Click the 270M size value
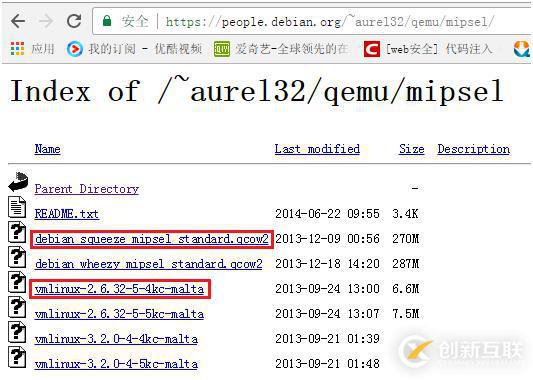The height and width of the screenshot is (380, 533). click(x=406, y=239)
